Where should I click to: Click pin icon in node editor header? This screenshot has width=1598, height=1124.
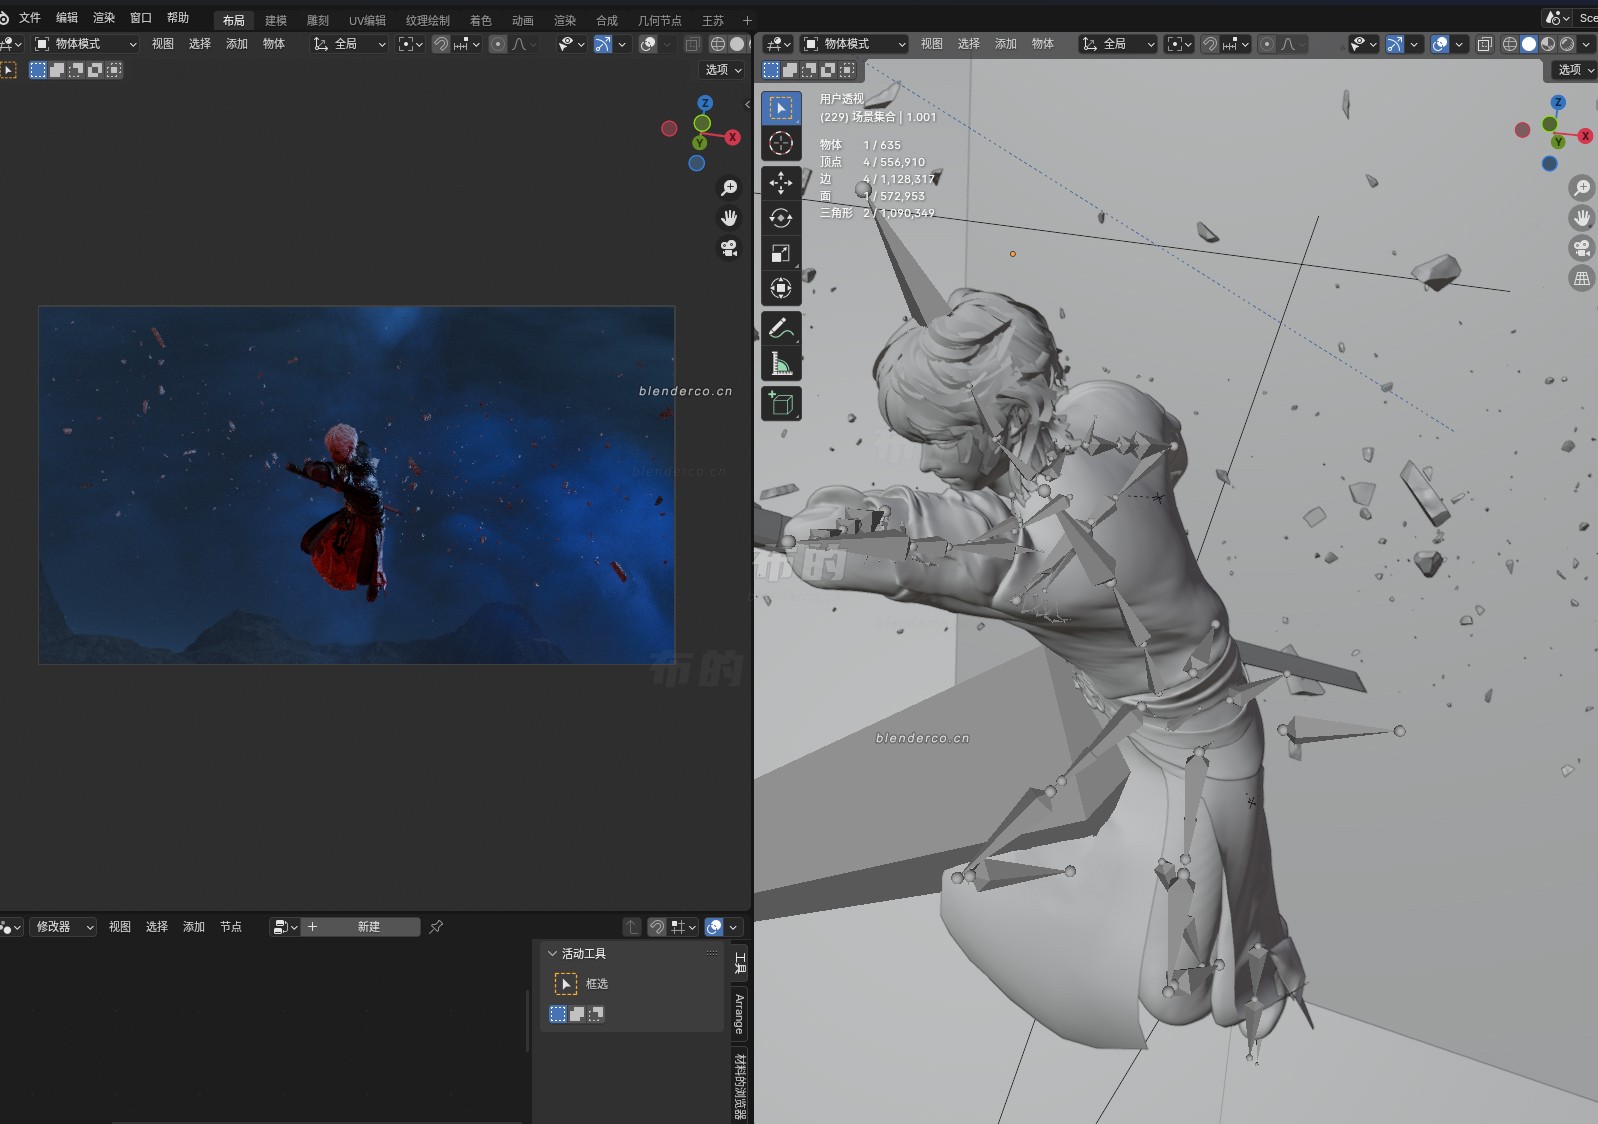click(x=436, y=927)
